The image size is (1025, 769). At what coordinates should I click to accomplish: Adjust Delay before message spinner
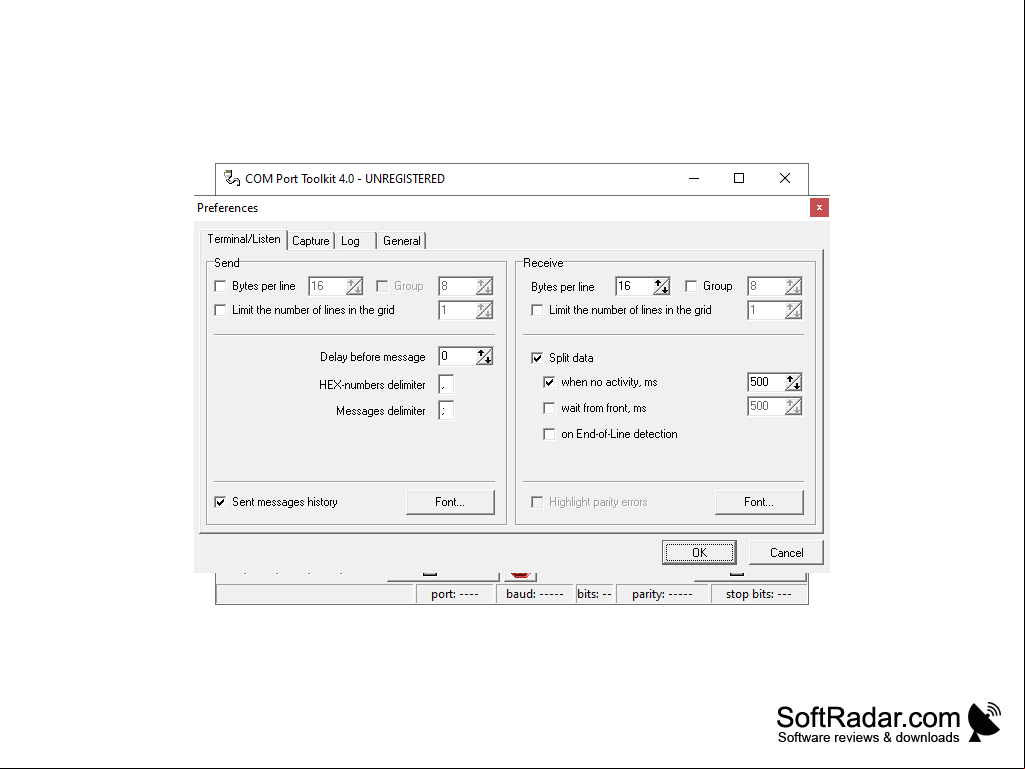[484, 356]
